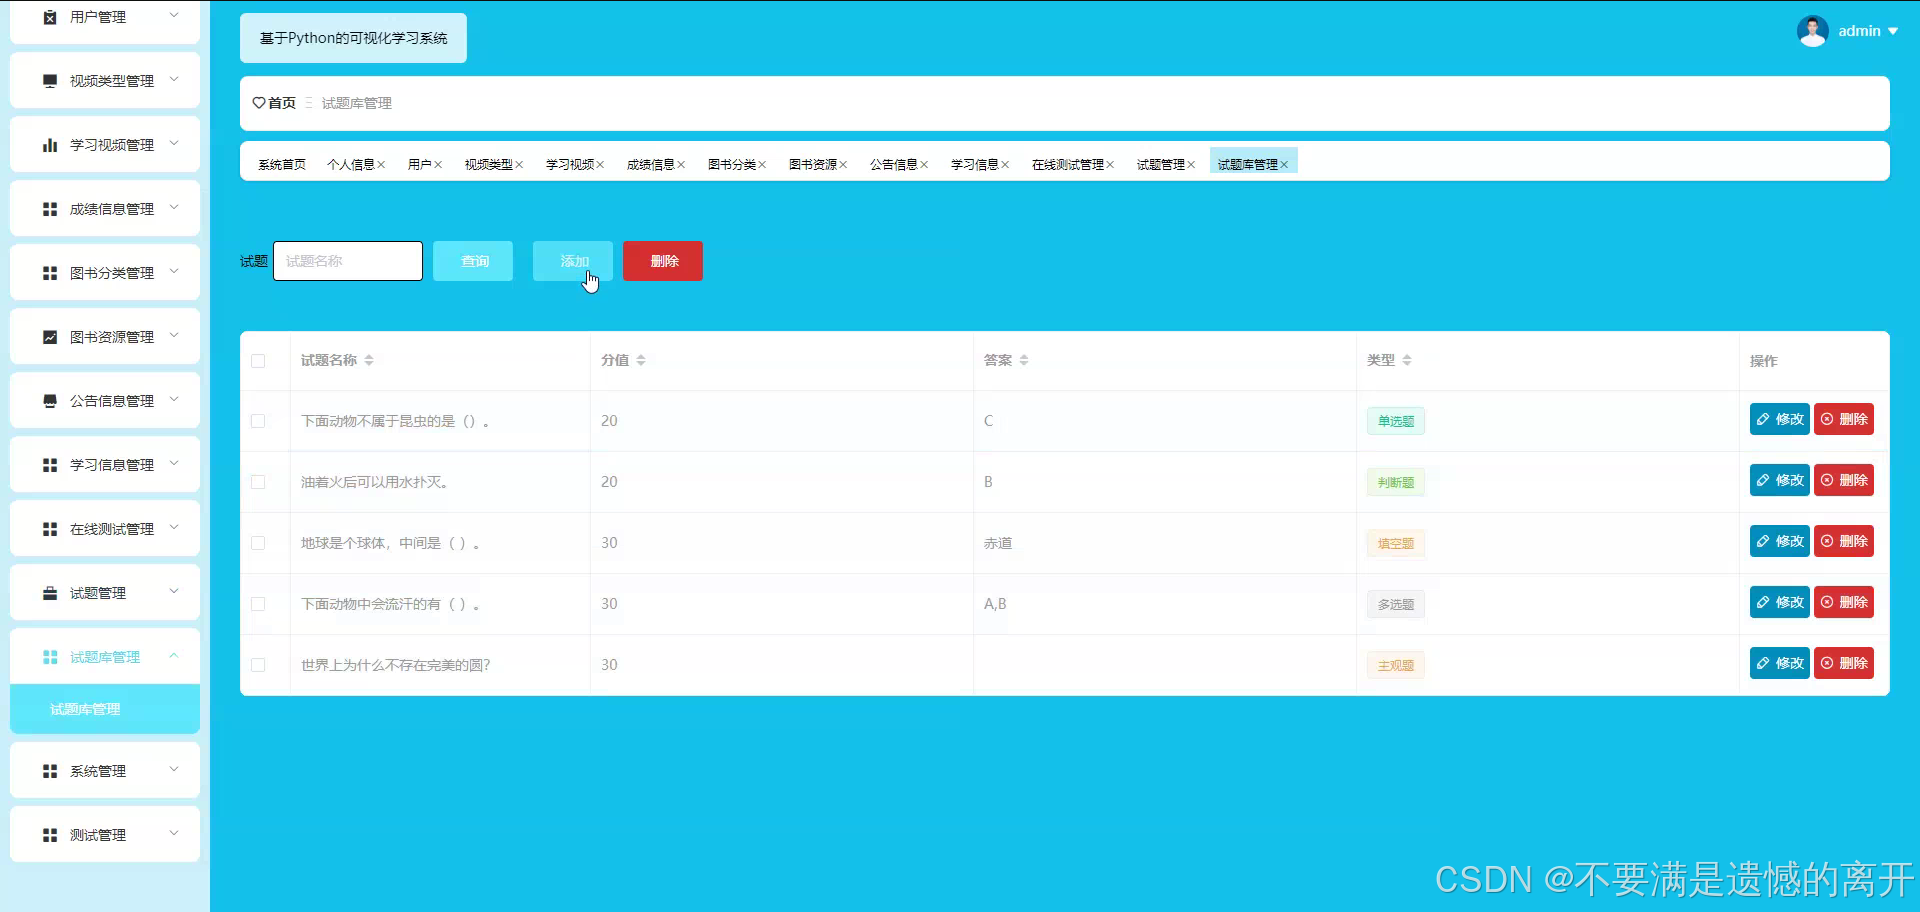Open 学习视频管理 via its chart icon
1920x912 pixels.
pyautogui.click(x=49, y=144)
